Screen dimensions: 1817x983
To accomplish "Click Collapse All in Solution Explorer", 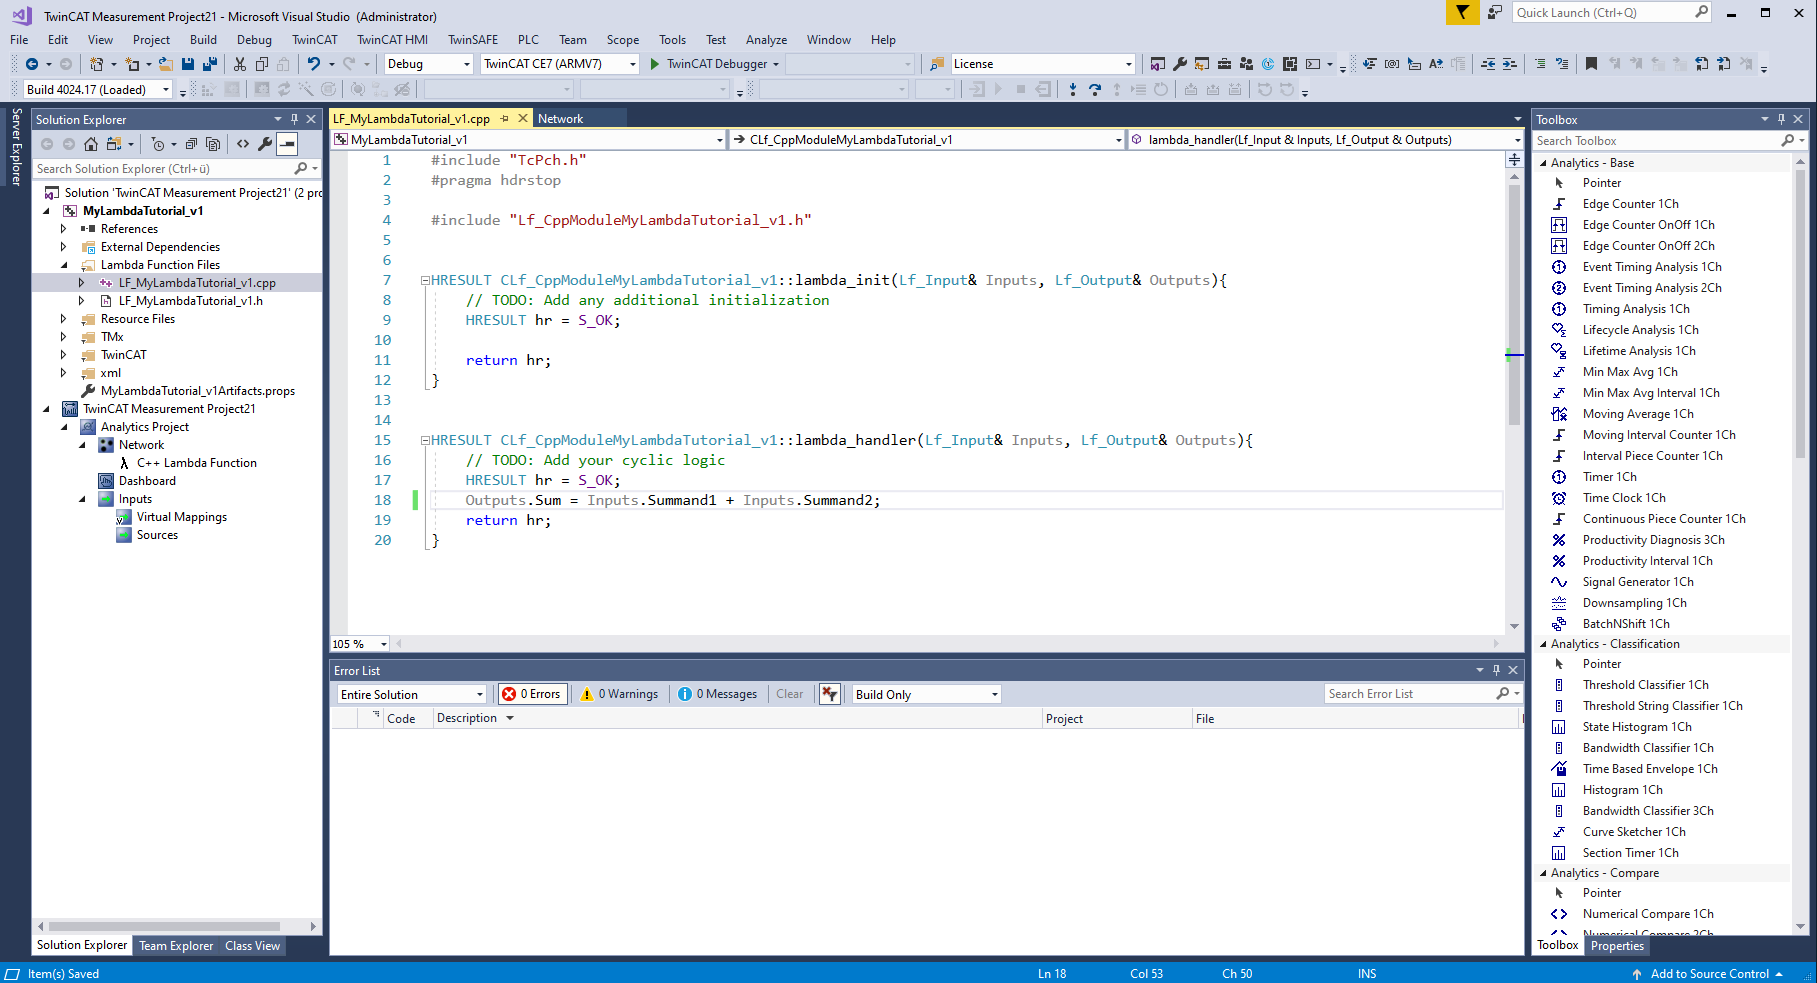I will tap(191, 144).
